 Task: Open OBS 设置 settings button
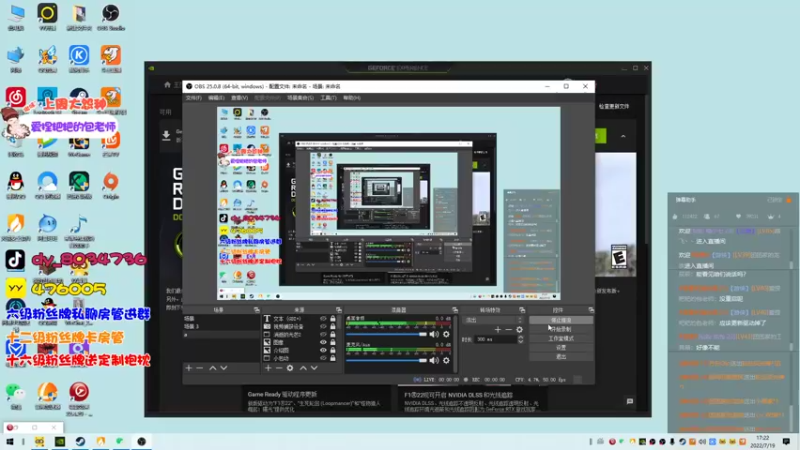tap(561, 347)
